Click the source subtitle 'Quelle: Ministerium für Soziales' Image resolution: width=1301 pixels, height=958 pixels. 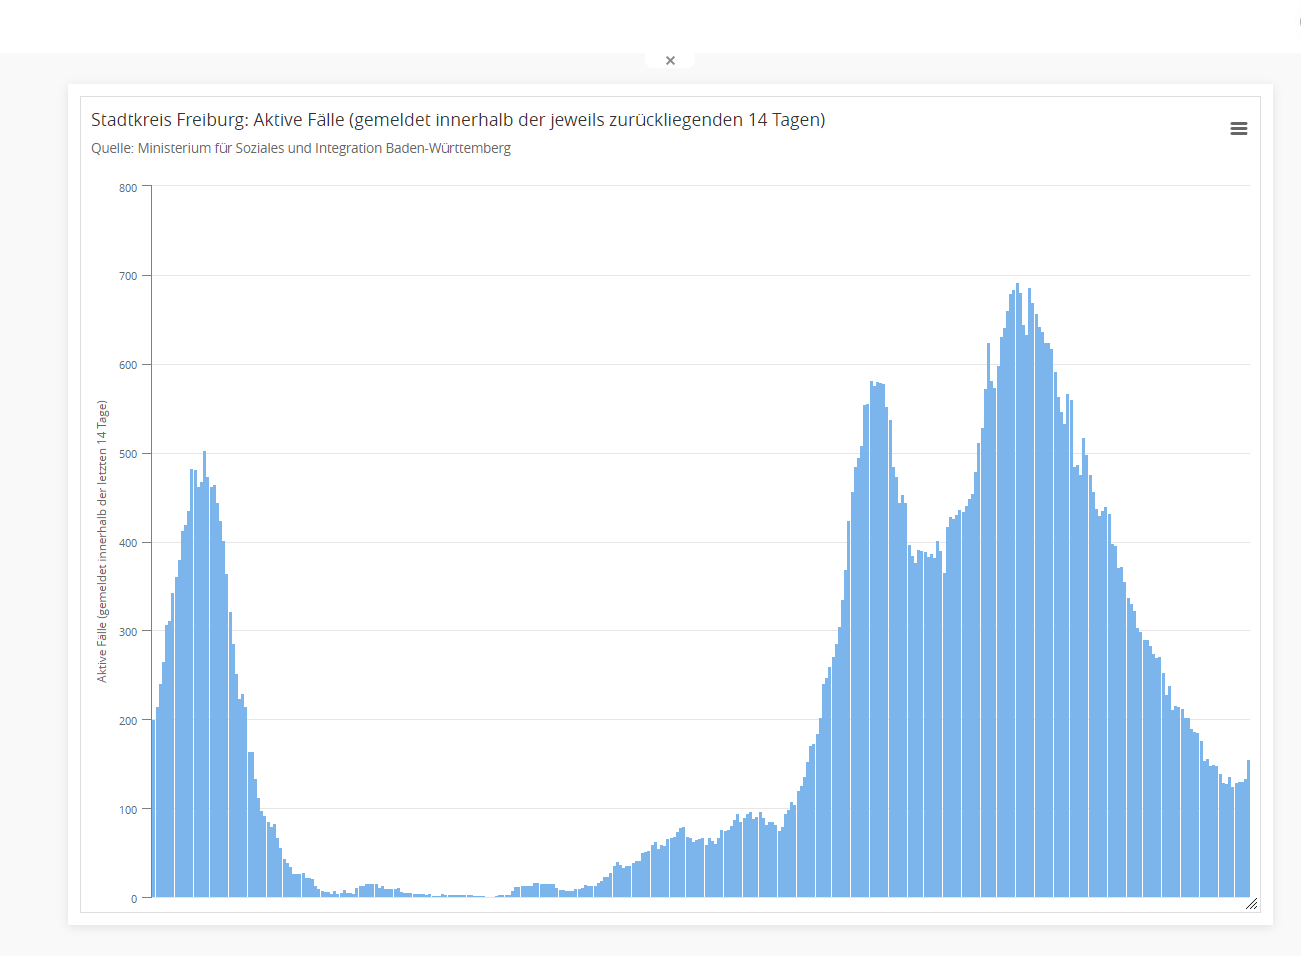(300, 149)
